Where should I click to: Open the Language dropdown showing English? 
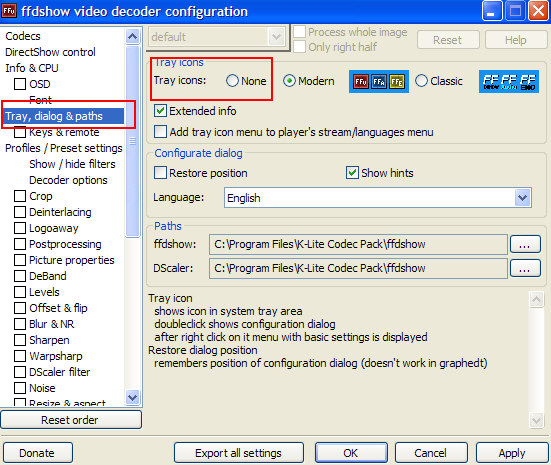tap(378, 198)
